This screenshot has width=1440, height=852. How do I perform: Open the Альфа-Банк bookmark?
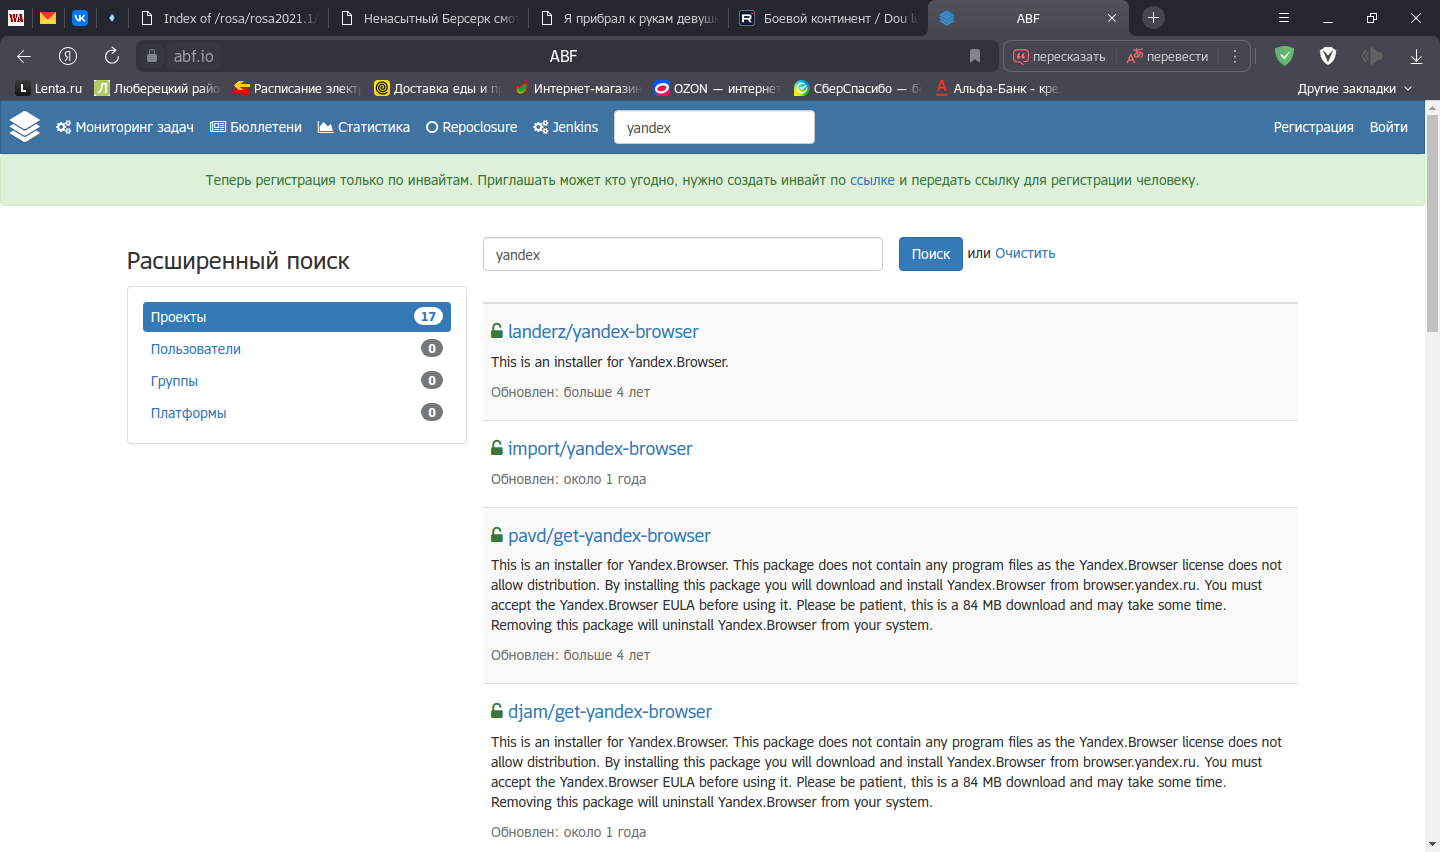click(x=997, y=88)
